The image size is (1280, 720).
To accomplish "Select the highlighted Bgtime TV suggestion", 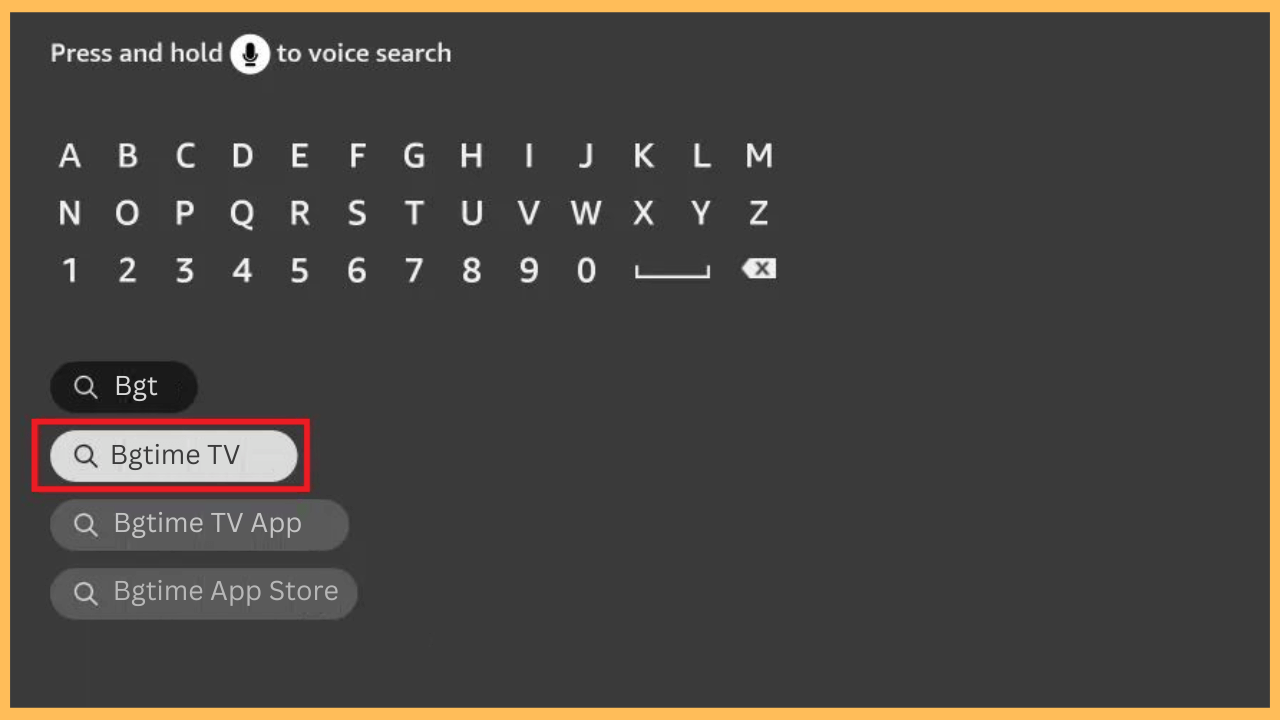I will tap(175, 455).
